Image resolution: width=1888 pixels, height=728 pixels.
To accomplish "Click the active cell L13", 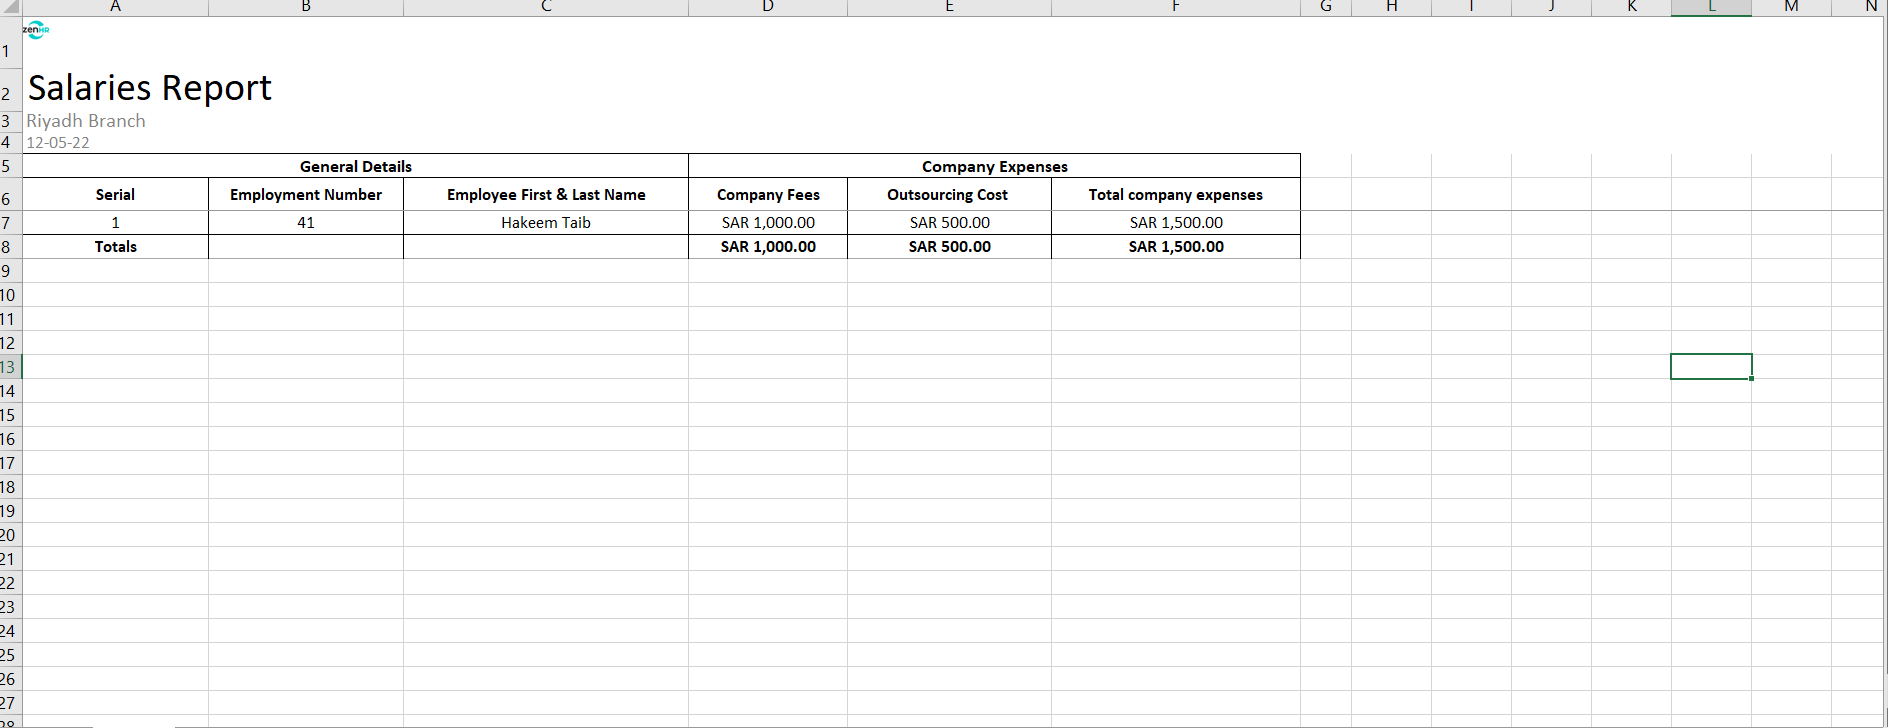I will (1711, 367).
